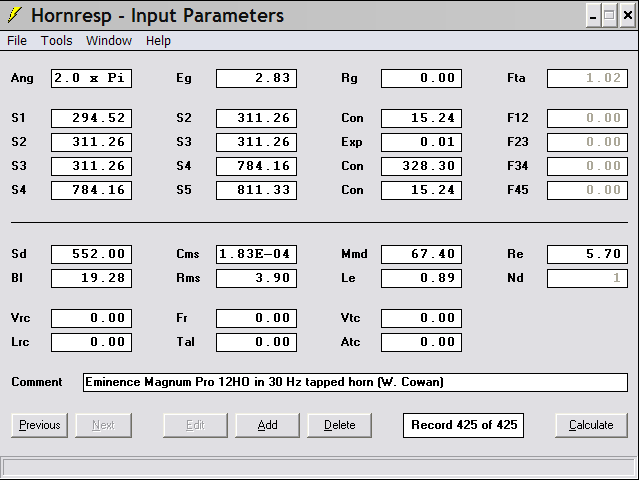Open the Help menu
The width and height of the screenshot is (639, 480).
pos(158,41)
